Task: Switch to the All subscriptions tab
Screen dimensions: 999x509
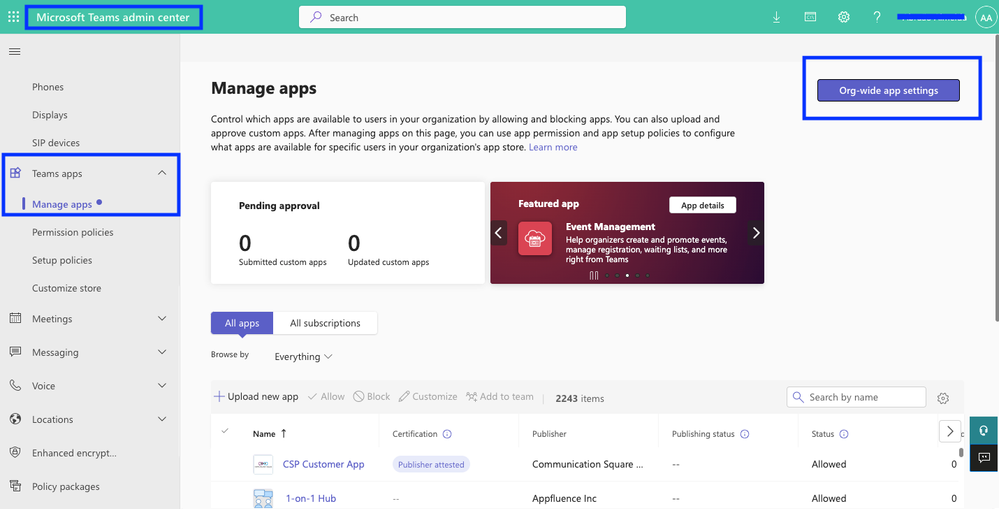Action: [325, 323]
